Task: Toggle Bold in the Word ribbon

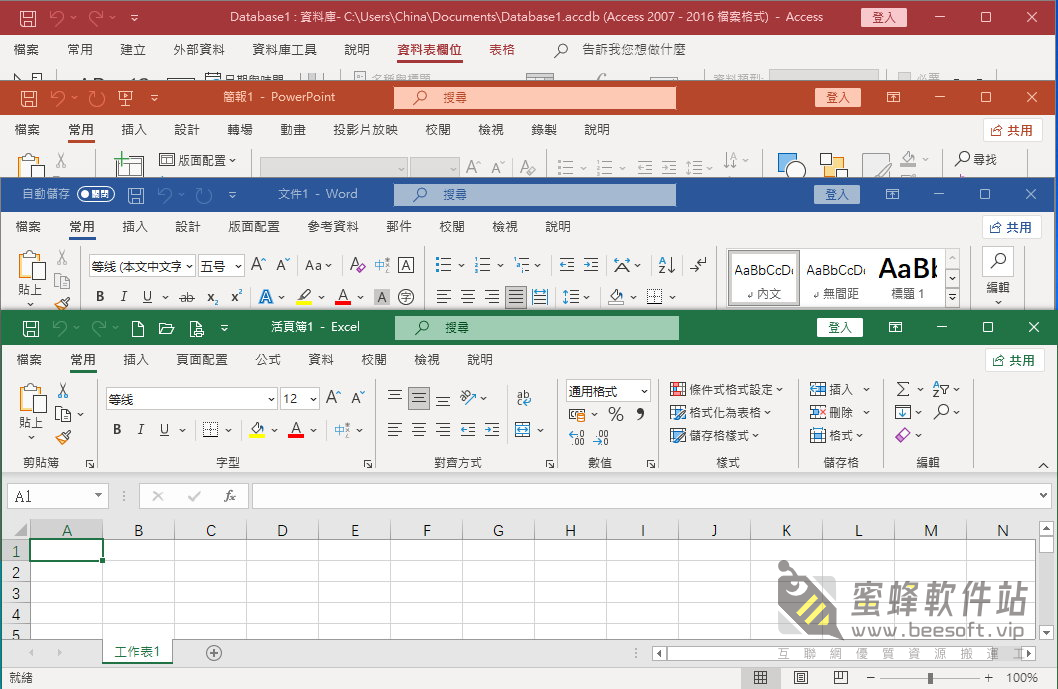Action: [x=100, y=296]
